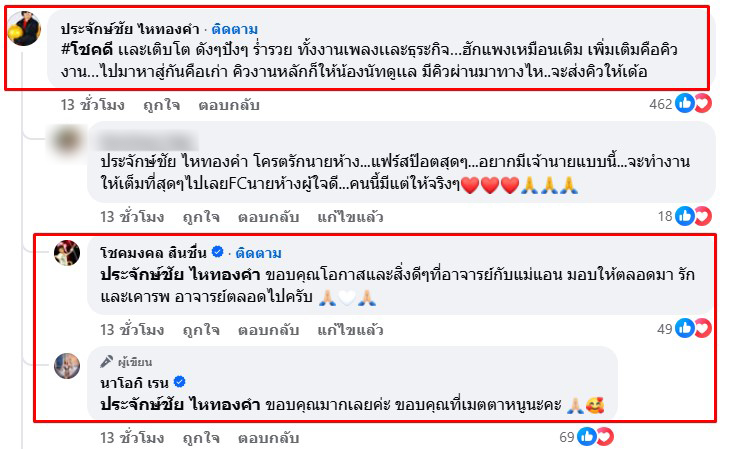Click the #โชคดี hashtag

(x=87, y=50)
